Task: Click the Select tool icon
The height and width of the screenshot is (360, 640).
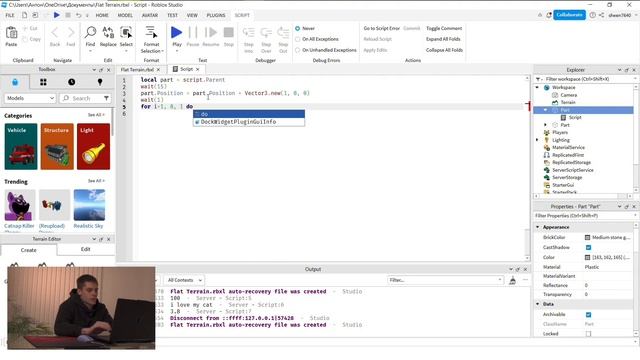Action: click(126, 32)
